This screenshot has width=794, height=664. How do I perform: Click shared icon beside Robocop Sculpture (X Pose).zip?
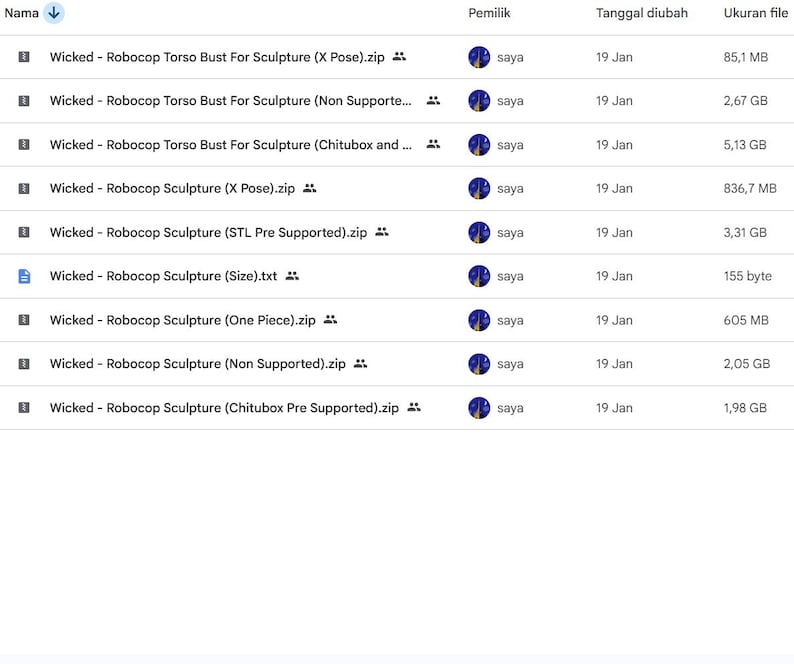tap(309, 188)
